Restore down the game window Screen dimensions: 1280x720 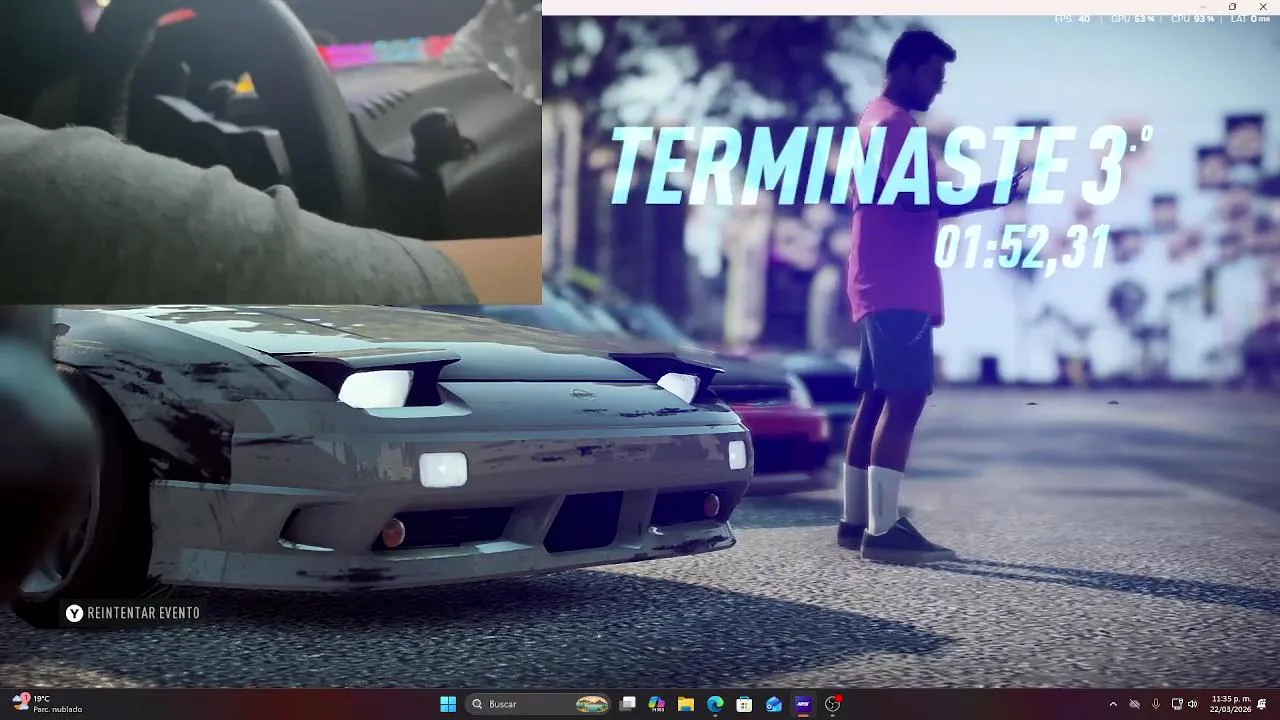tap(1232, 6)
